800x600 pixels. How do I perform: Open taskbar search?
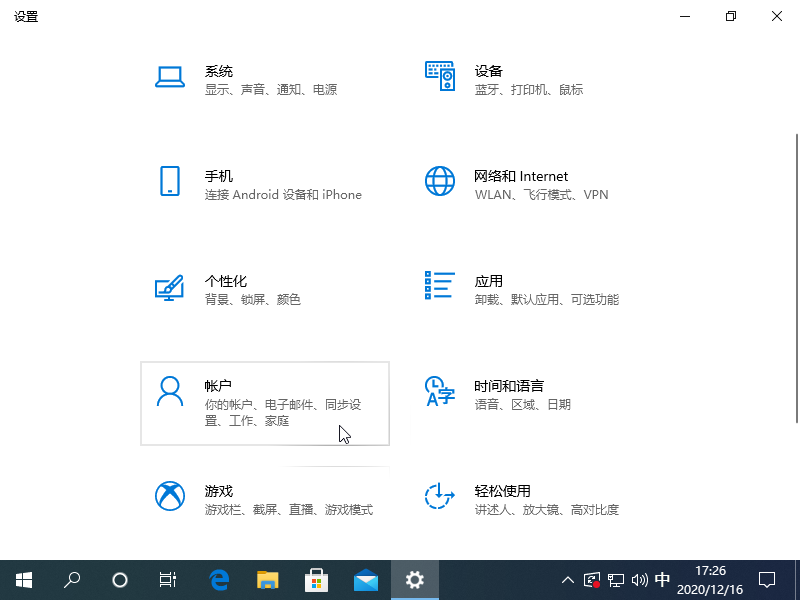71,580
